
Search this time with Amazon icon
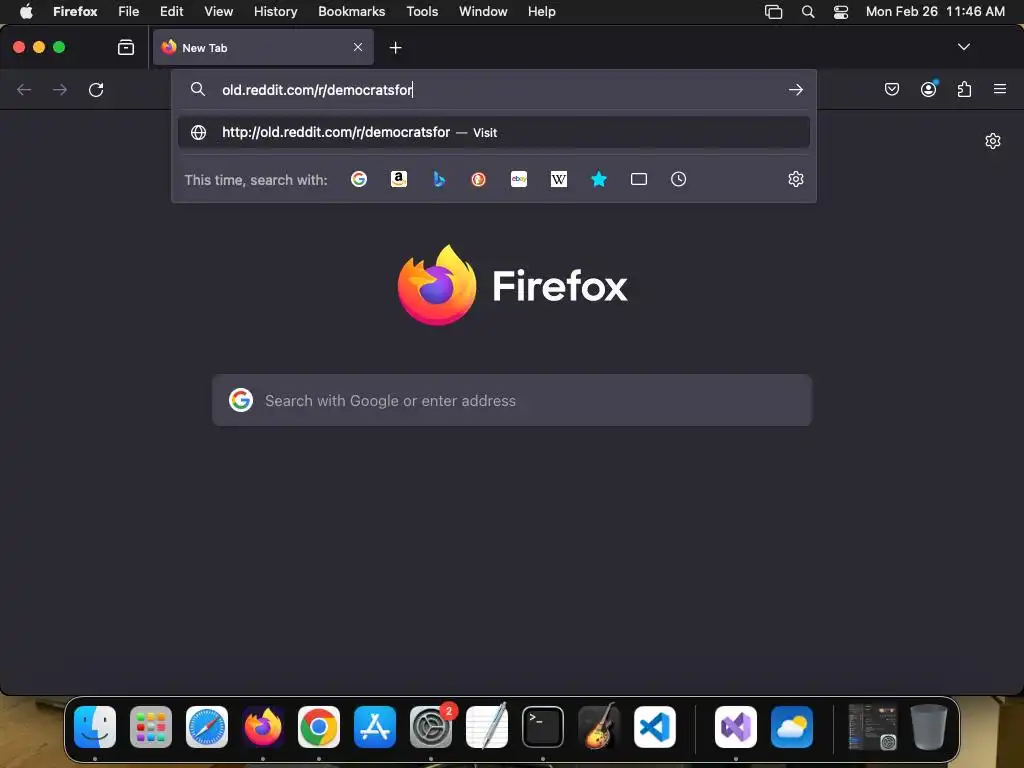(x=398, y=179)
